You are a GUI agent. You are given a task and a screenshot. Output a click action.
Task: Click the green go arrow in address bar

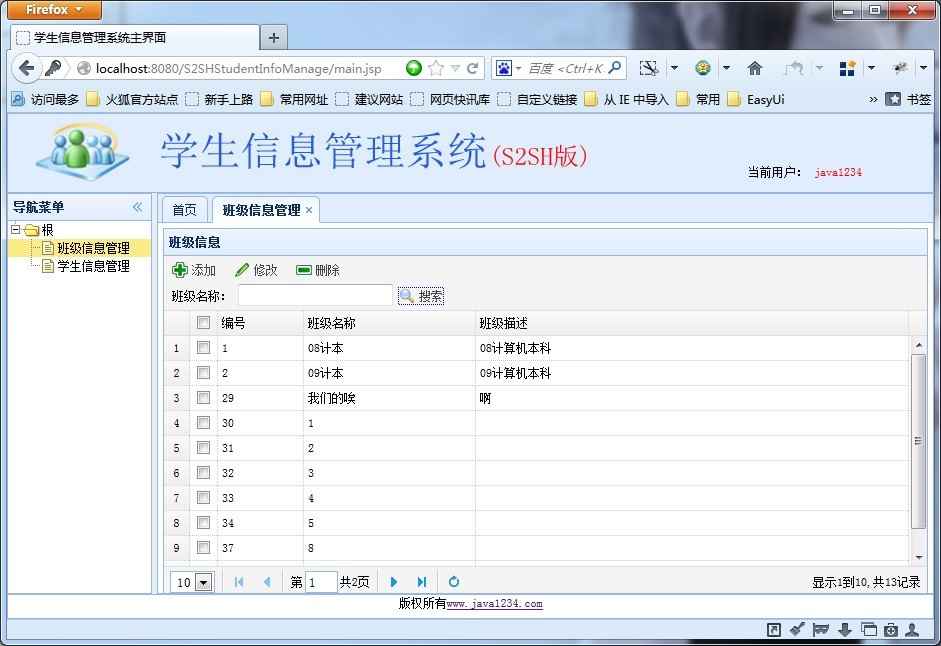[x=413, y=68]
